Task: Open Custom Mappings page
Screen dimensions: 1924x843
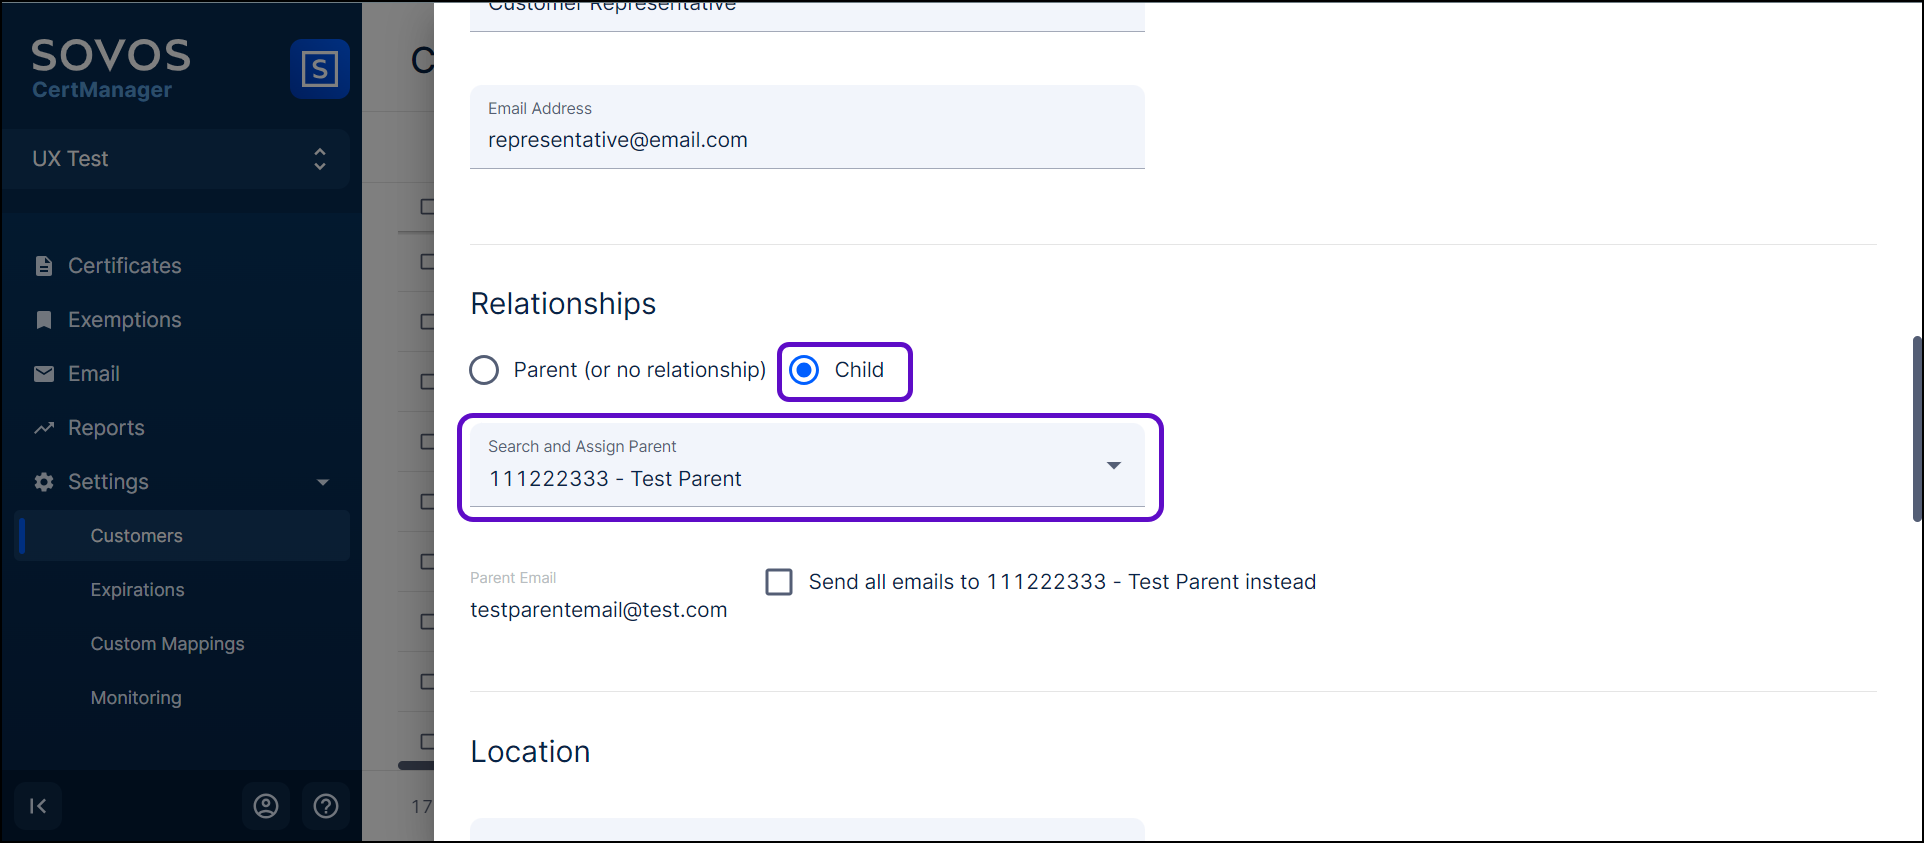Action: tap(167, 644)
